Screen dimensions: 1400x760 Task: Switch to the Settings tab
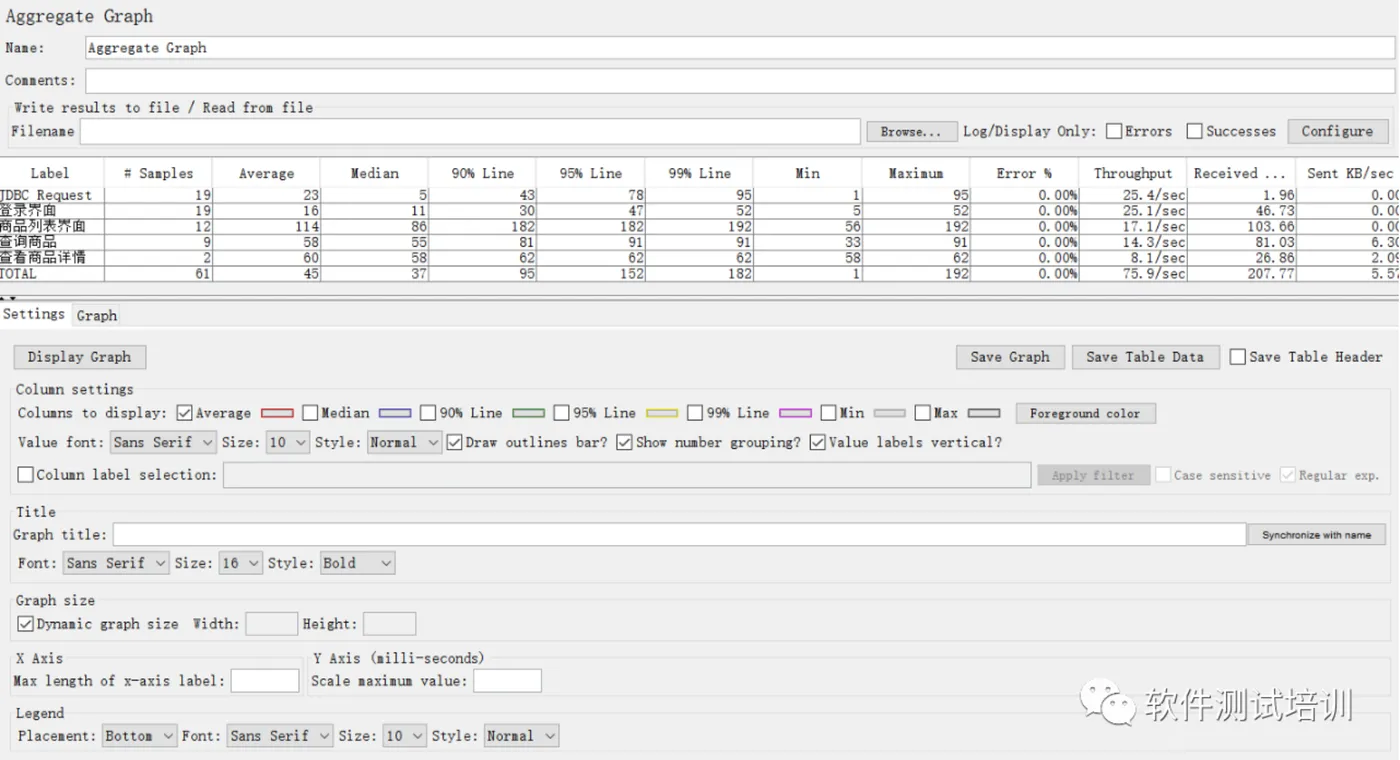pos(34,314)
